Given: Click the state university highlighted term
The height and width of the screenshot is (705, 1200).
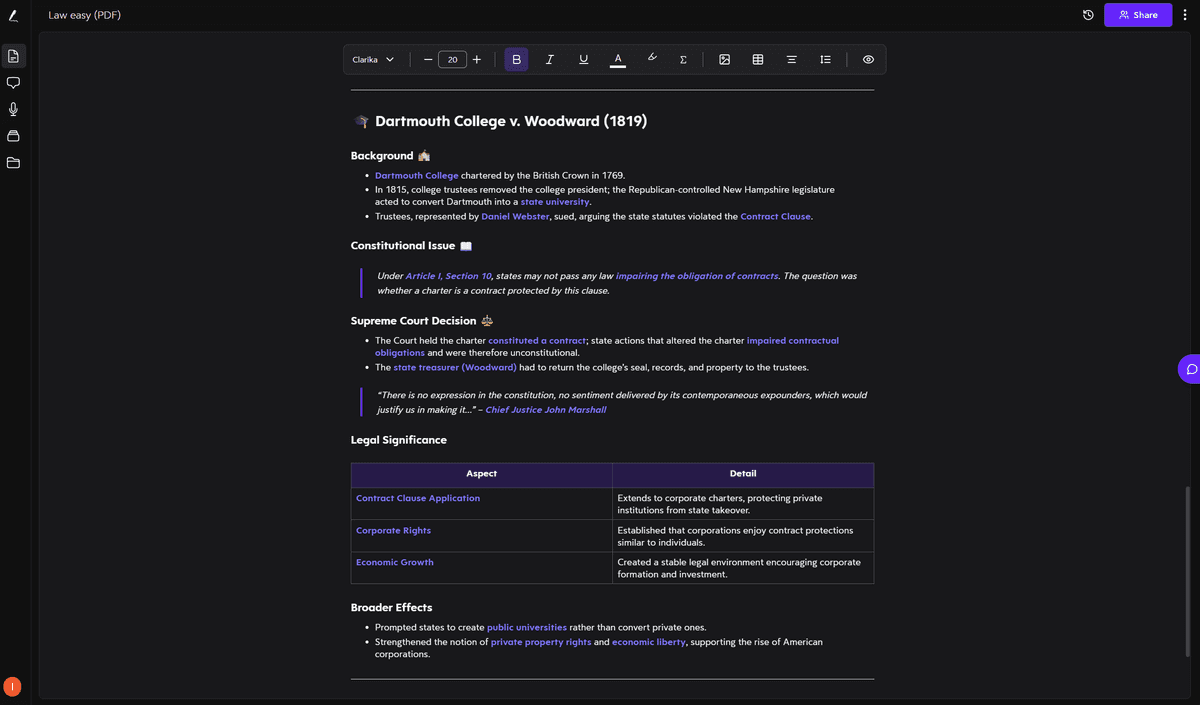Looking at the screenshot, I should (555, 202).
